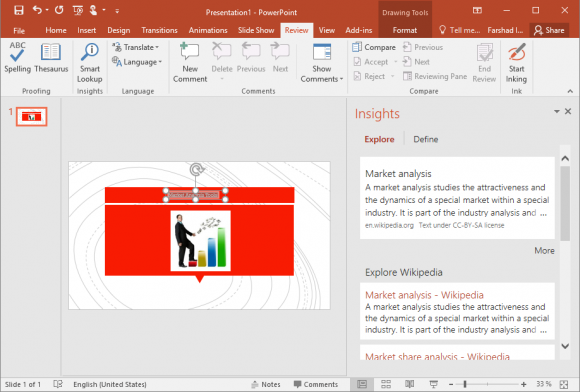Click More under the Market analysis card
This screenshot has height=392, width=580.
pos(544,250)
